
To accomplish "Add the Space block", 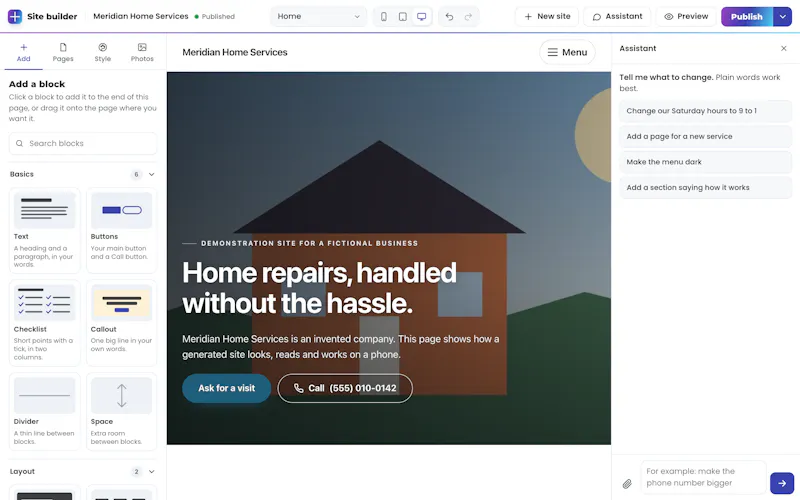I will tap(121, 411).
